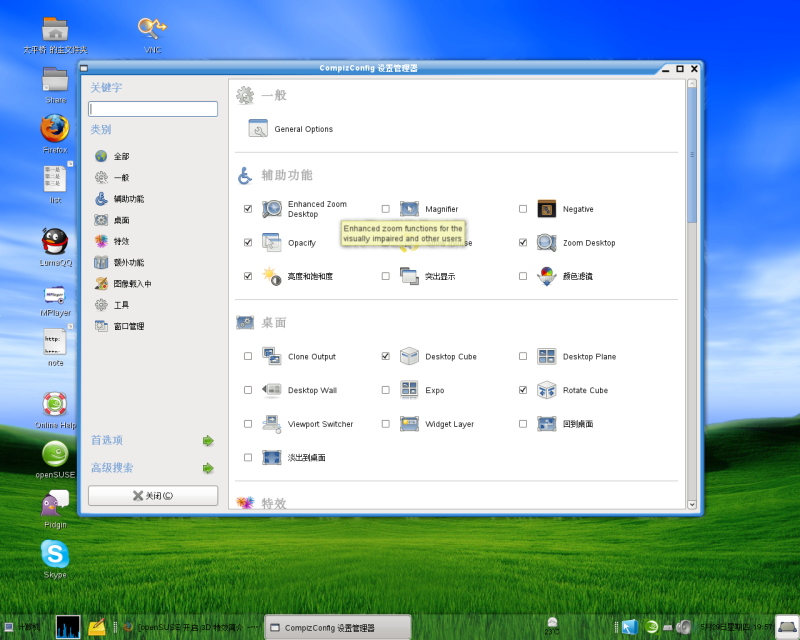Viewport: 800px width, 640px height.
Task: Expand the 首选项 section arrow
Action: [x=208, y=440]
